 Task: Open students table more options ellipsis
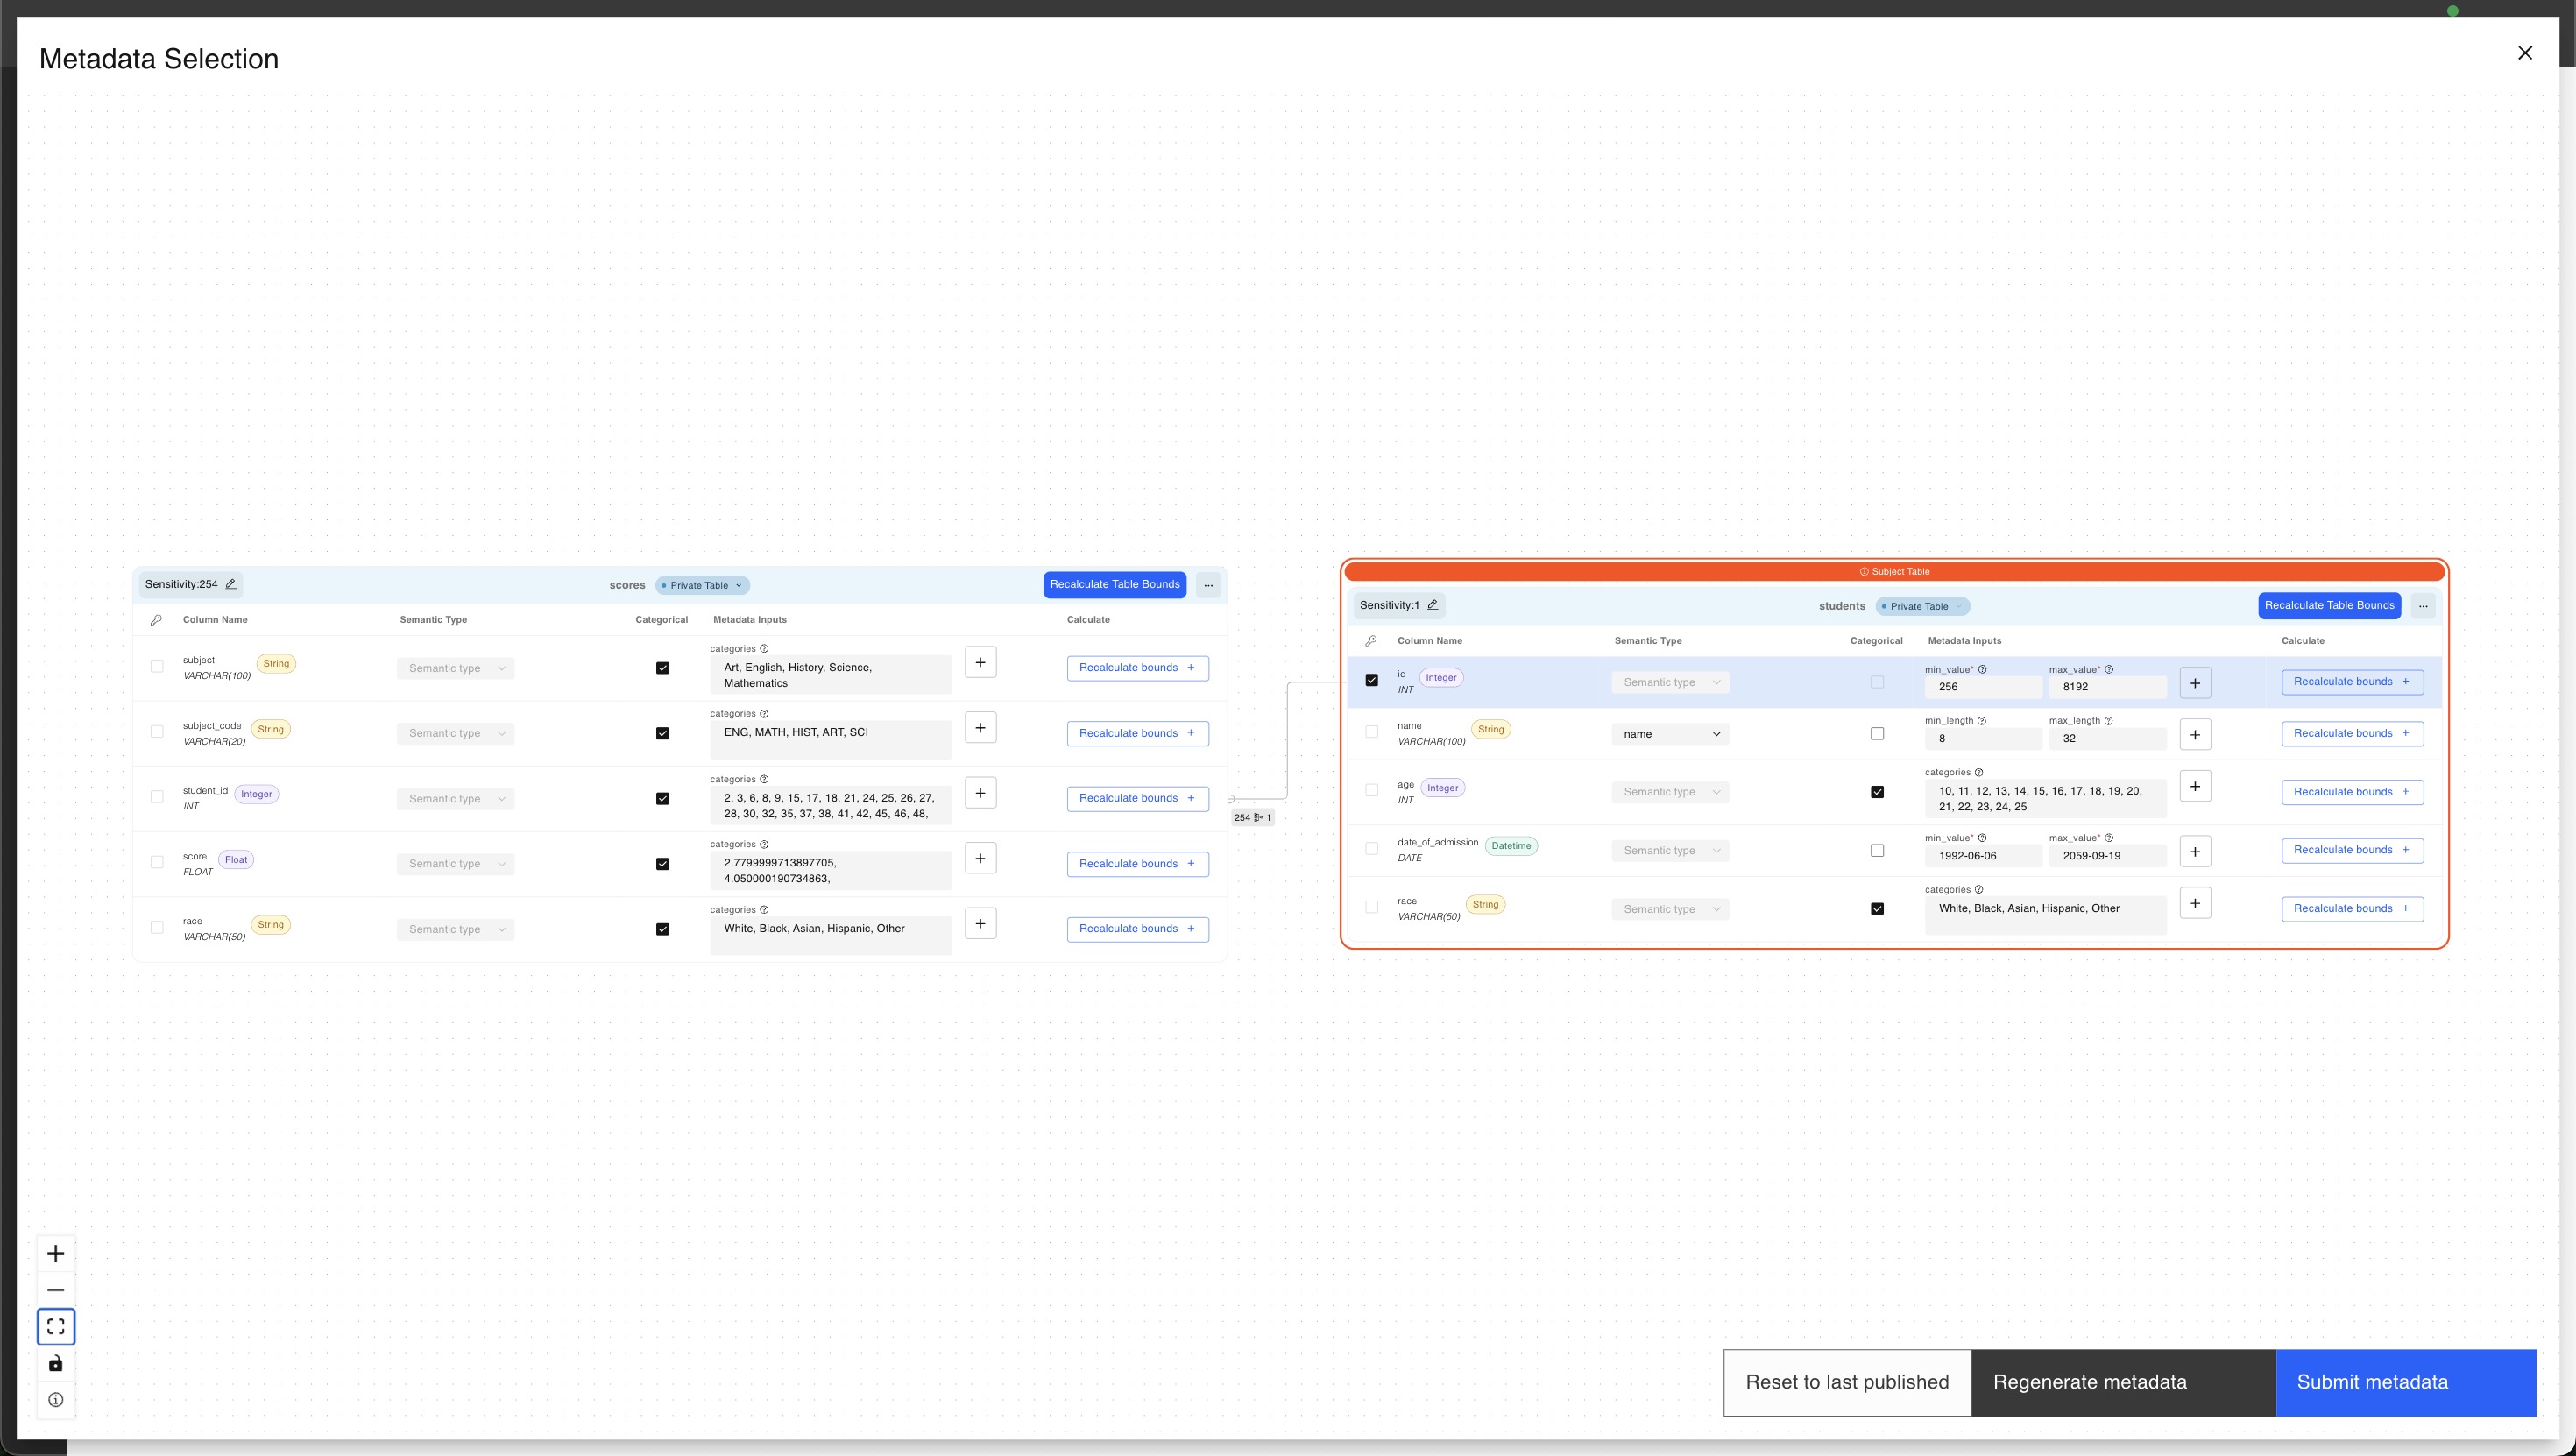(x=2423, y=606)
